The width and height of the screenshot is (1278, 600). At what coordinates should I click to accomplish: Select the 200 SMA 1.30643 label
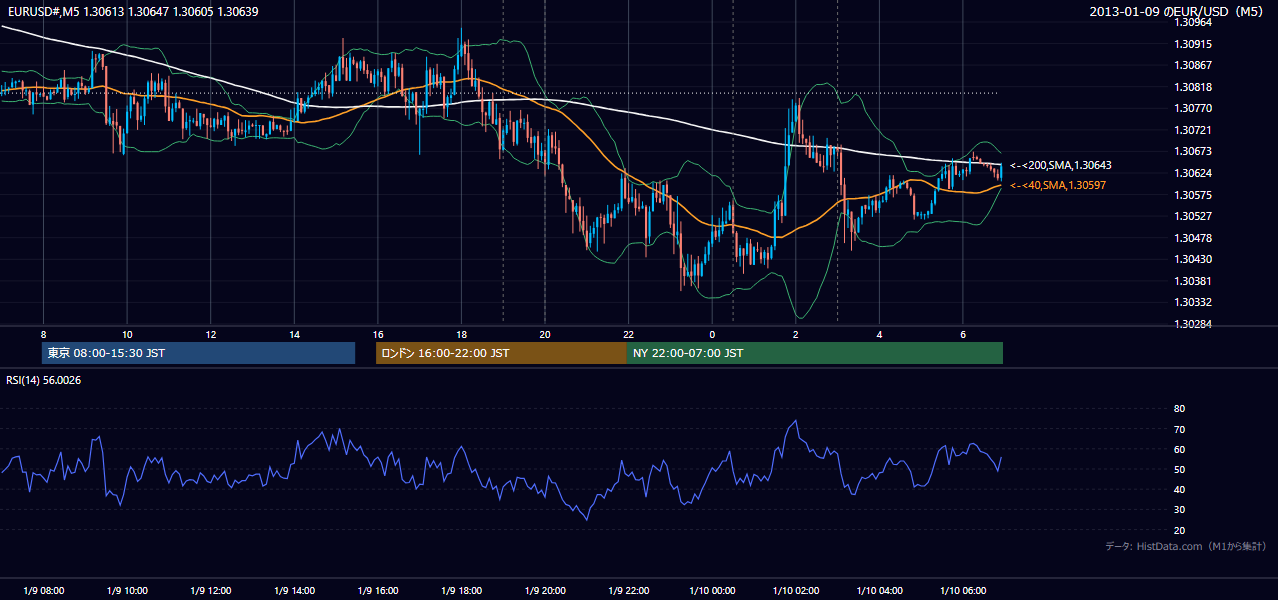pyautogui.click(x=1061, y=165)
